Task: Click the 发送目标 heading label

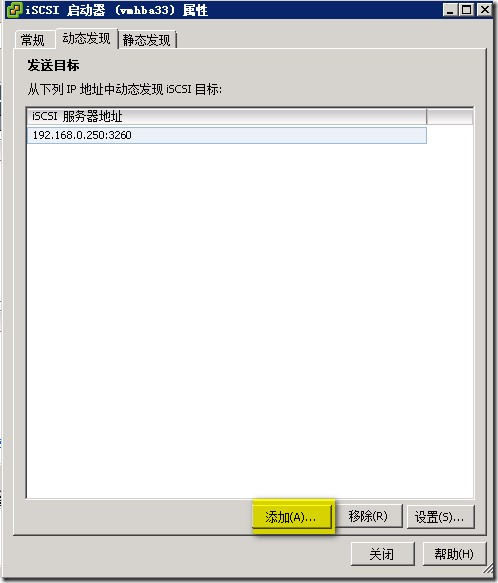Action: click(x=53, y=65)
